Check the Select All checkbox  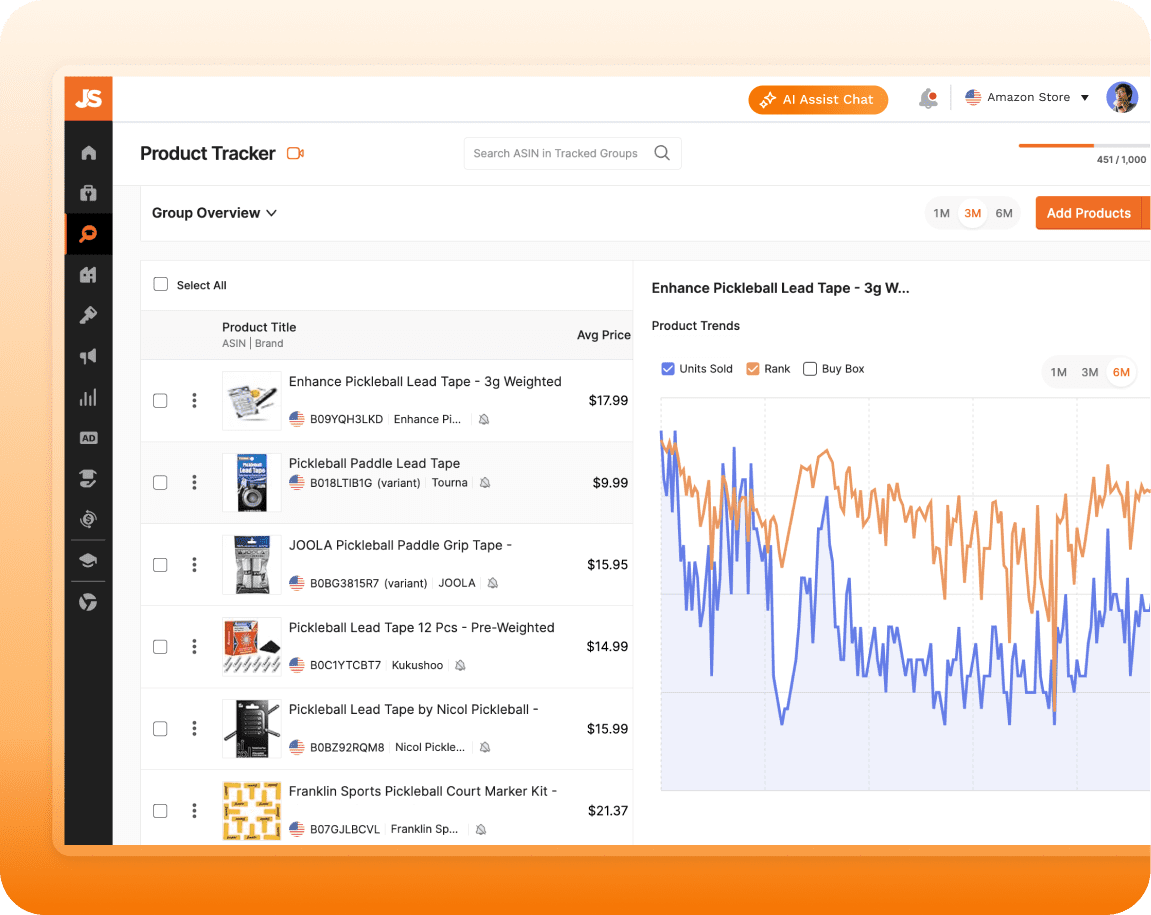161,284
